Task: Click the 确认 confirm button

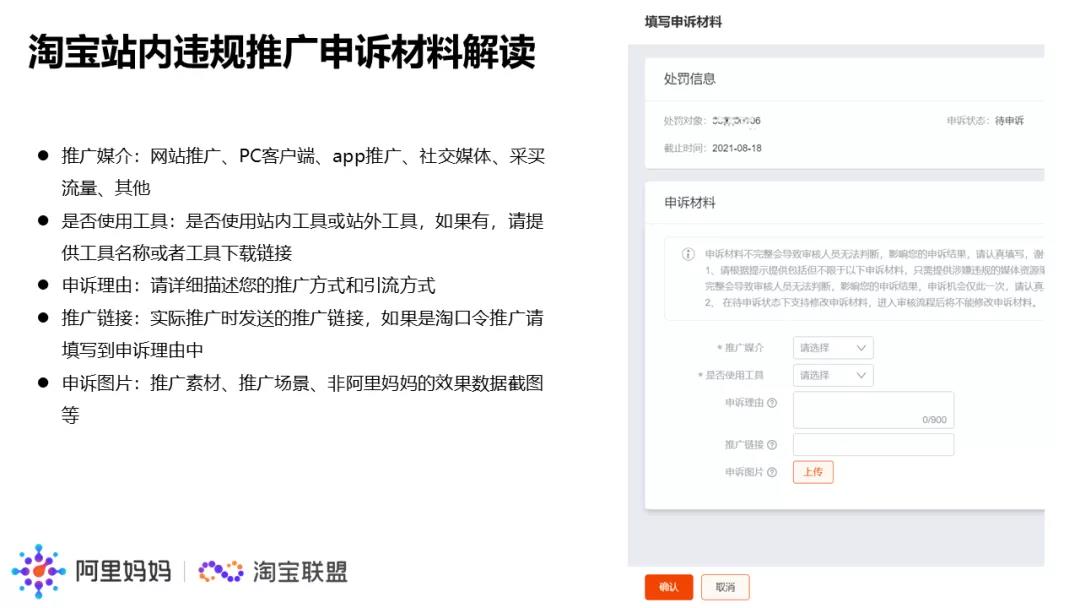Action: (x=669, y=587)
